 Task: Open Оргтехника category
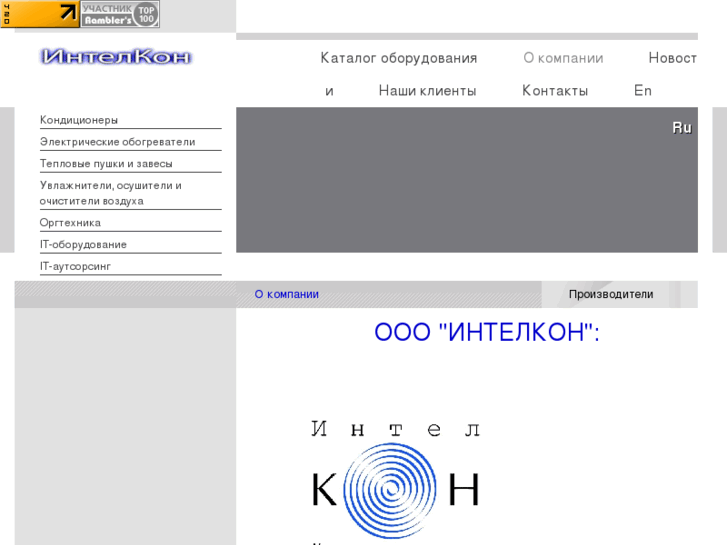[70, 223]
